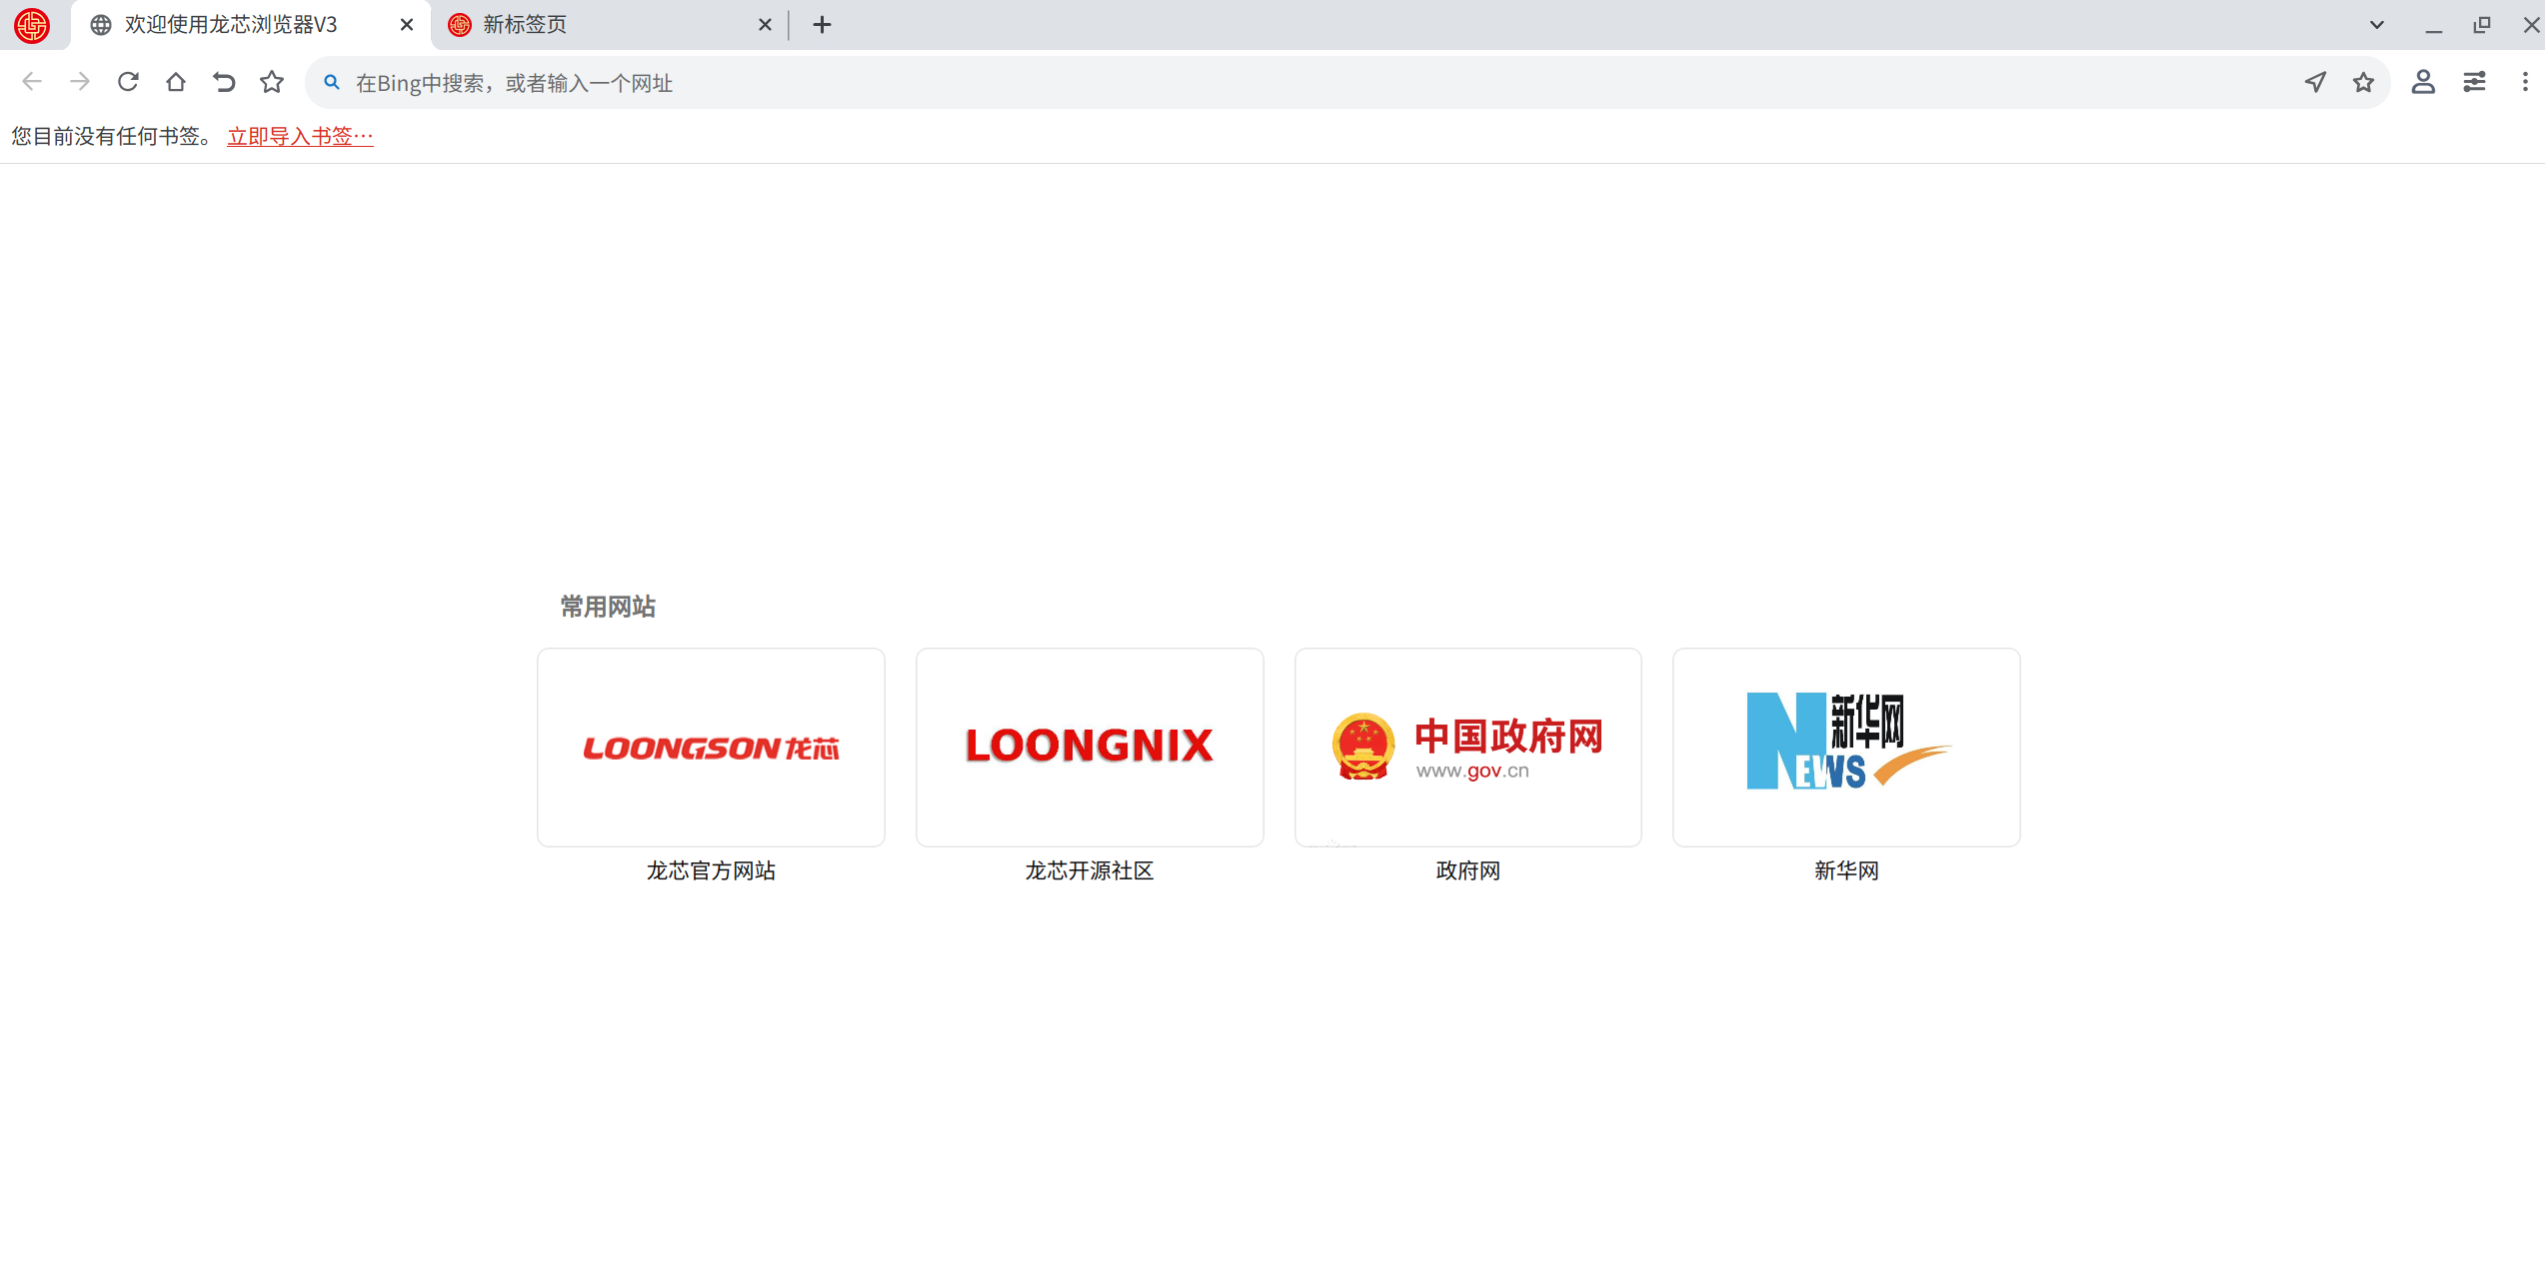Go forward to next page
Viewport: 2545px width, 1287px height.
[x=80, y=82]
